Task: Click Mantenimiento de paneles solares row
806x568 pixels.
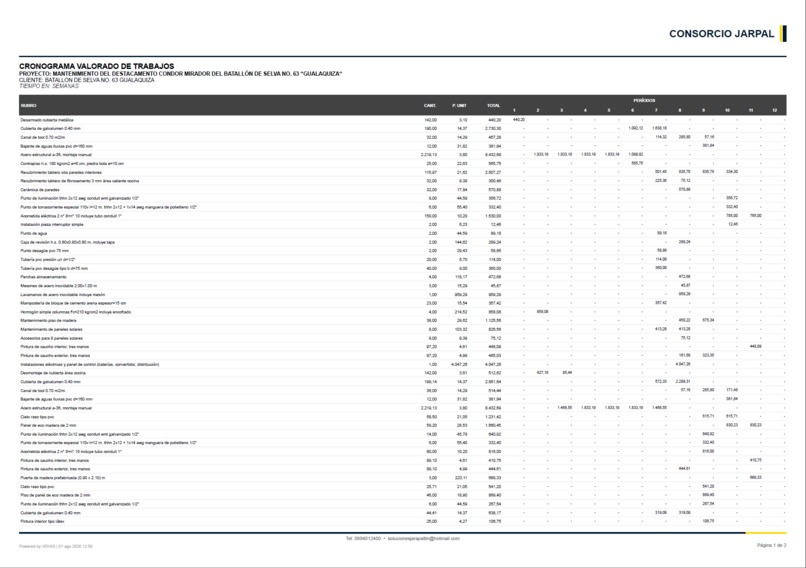Action: pyautogui.click(x=402, y=329)
